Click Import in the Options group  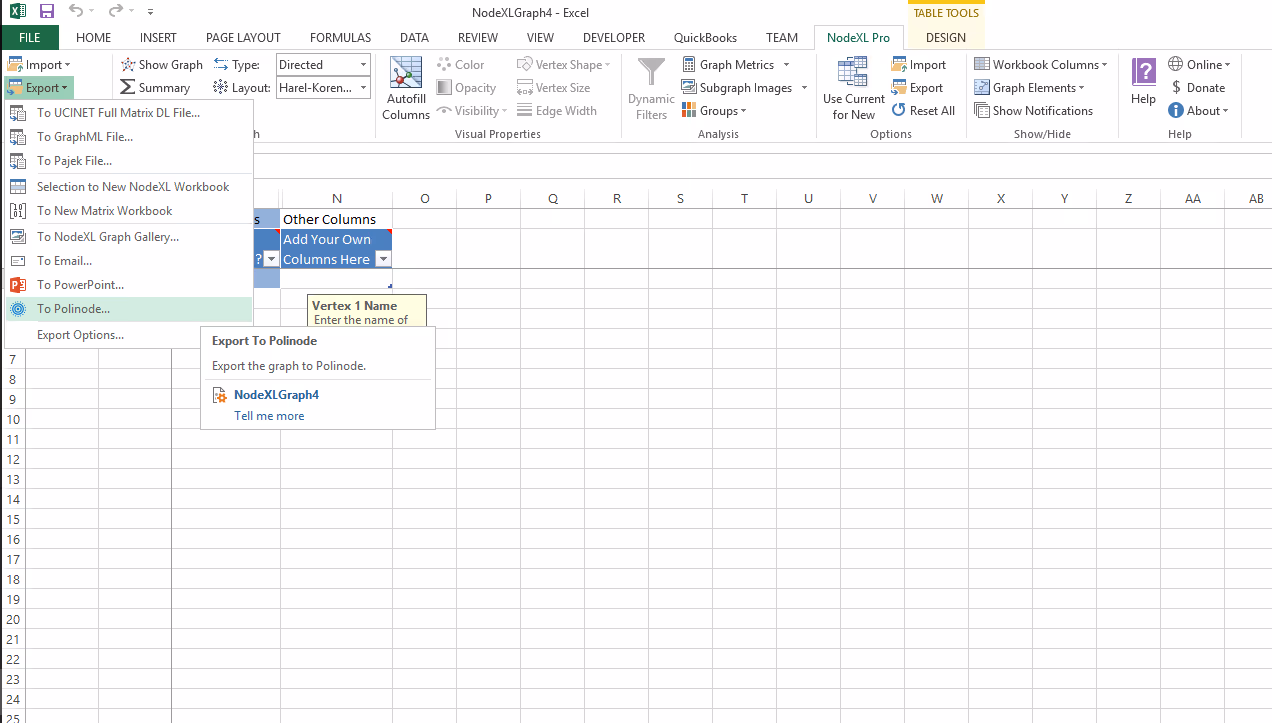[x=919, y=64]
